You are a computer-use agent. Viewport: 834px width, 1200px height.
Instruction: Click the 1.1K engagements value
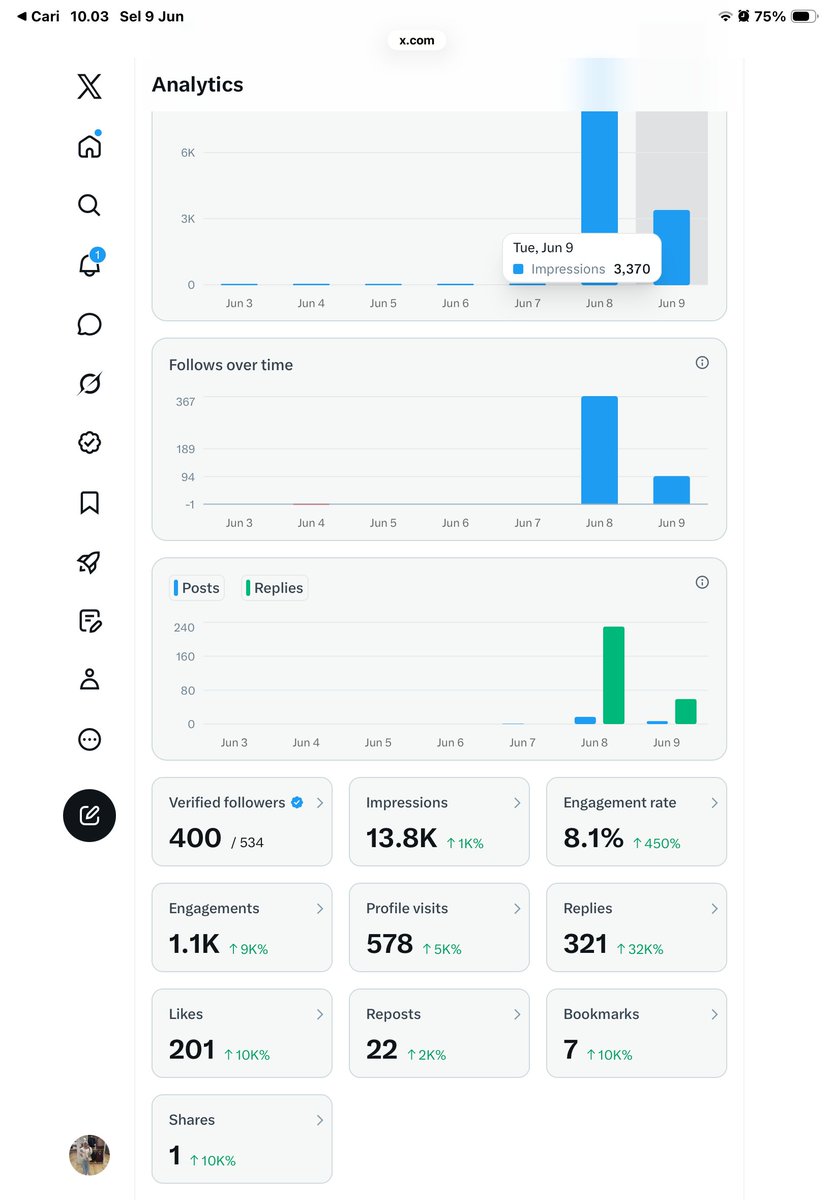(x=194, y=943)
